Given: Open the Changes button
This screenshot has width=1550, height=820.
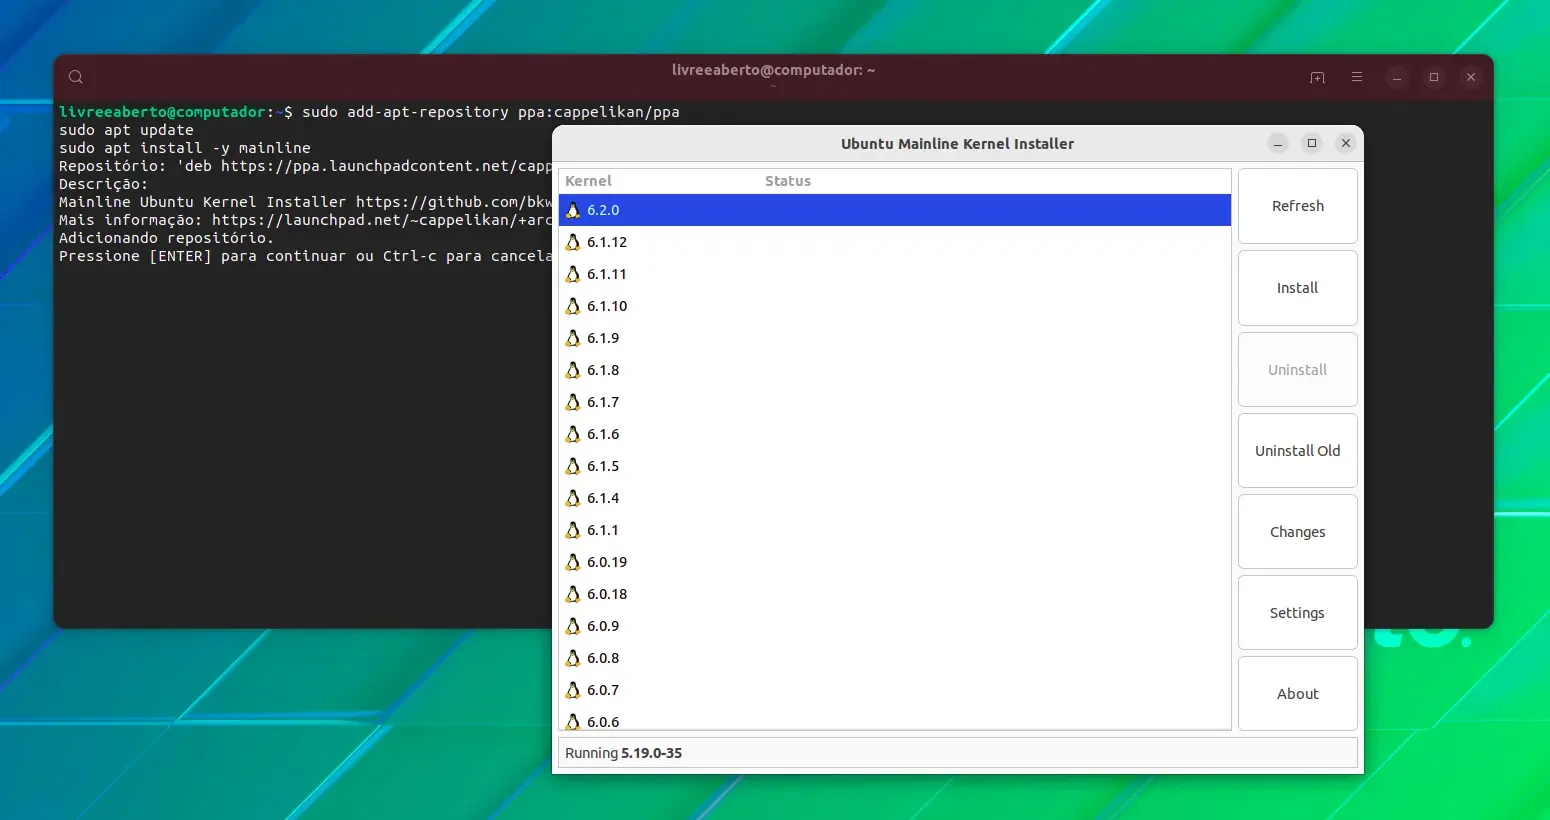Looking at the screenshot, I should (1298, 532).
